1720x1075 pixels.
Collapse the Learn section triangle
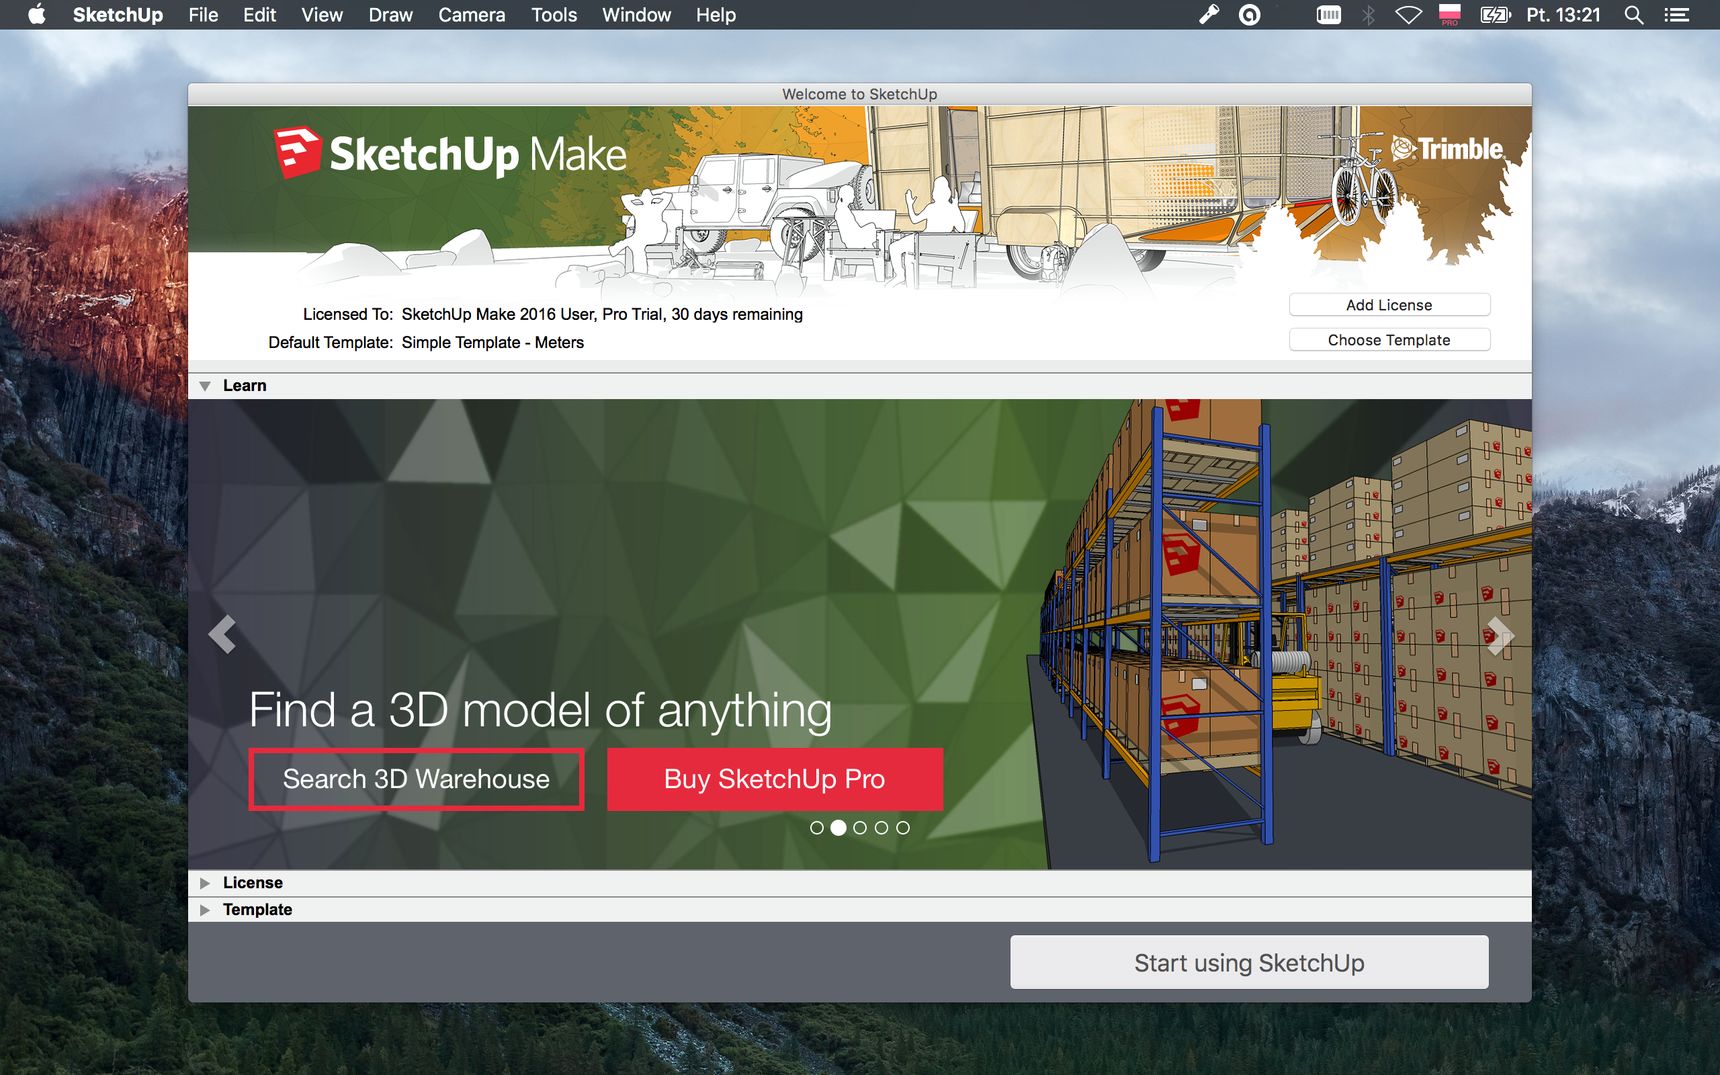tap(205, 386)
